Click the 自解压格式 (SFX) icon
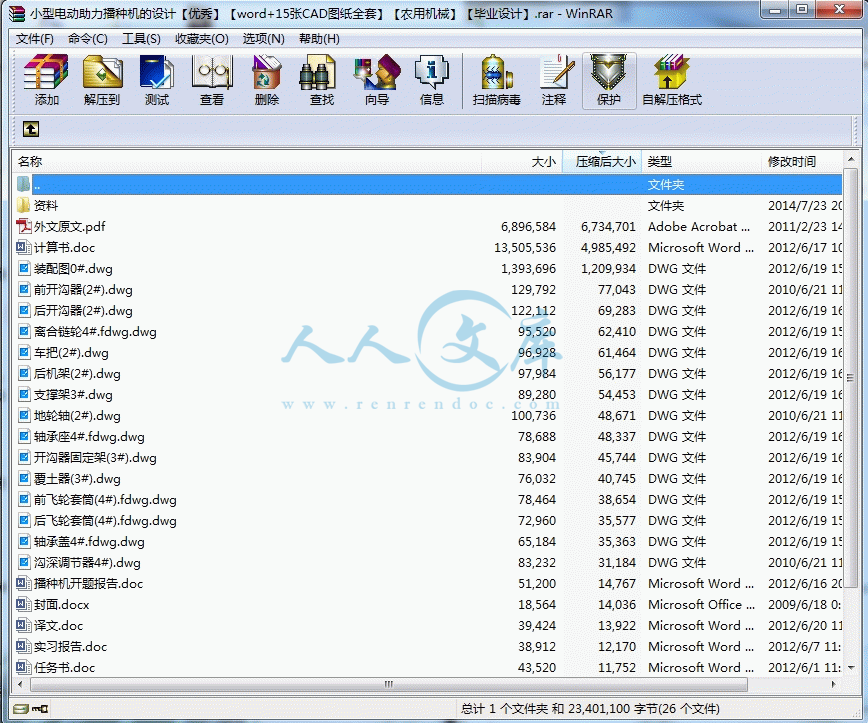868x723 pixels. coord(671,73)
